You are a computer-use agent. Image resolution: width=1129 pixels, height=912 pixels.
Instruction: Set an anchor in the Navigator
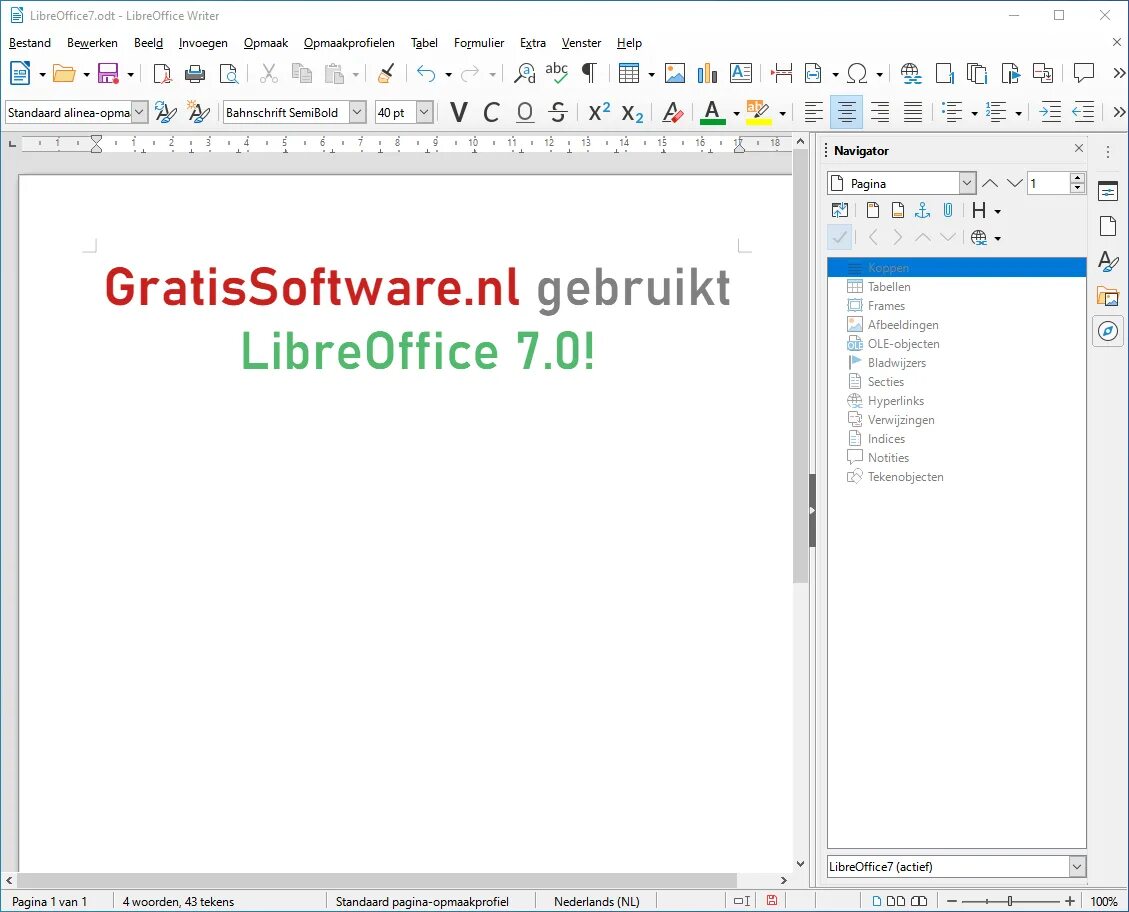click(x=922, y=210)
